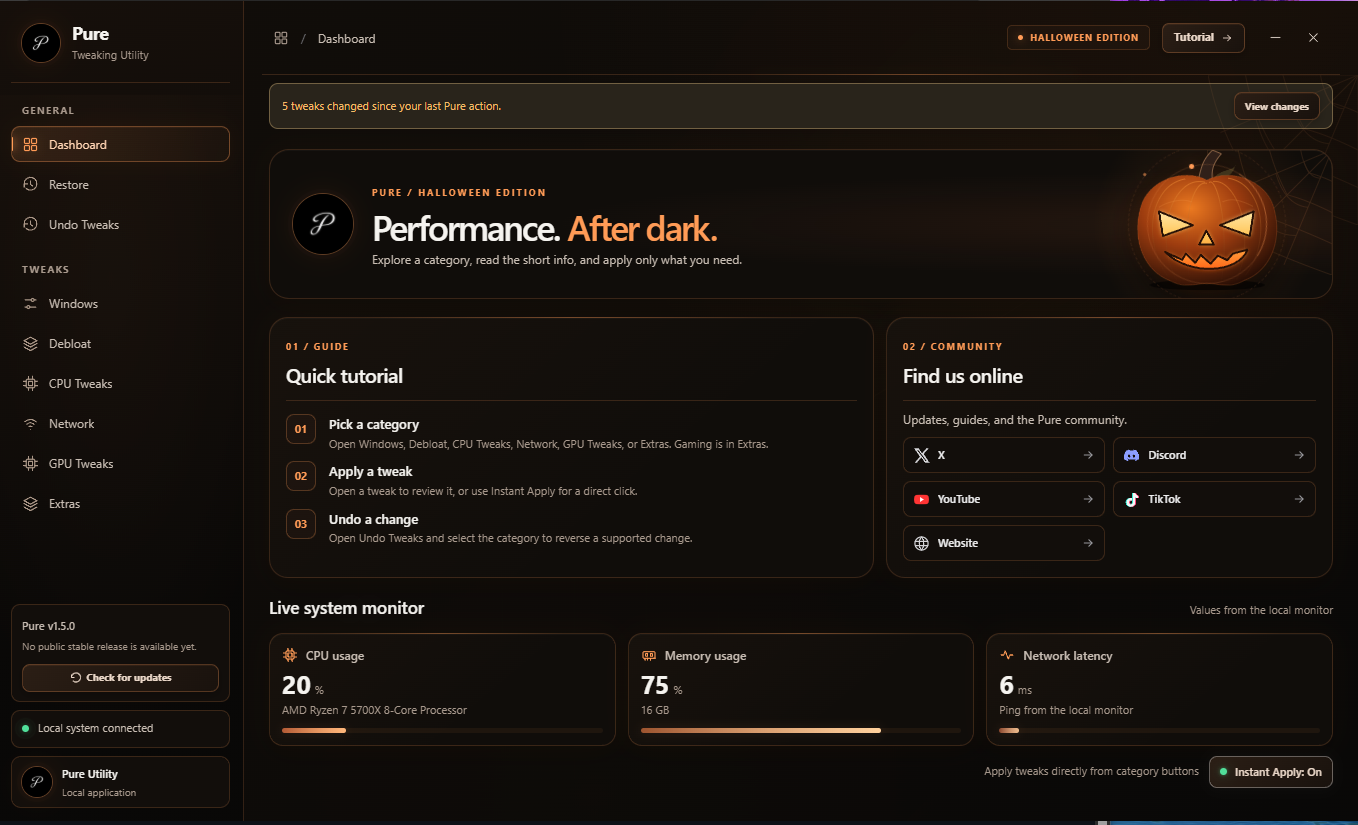
Task: Click the Memory usage icon
Action: point(649,656)
